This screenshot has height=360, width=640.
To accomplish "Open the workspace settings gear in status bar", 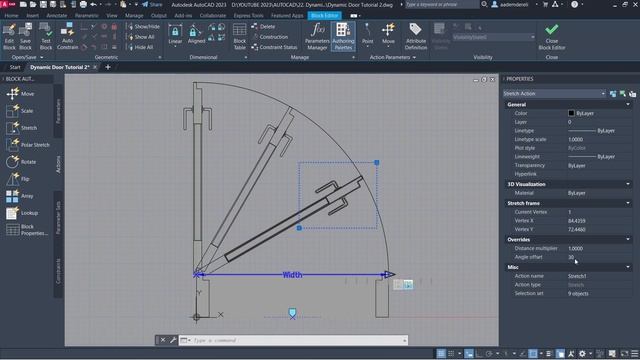I will (582, 353).
